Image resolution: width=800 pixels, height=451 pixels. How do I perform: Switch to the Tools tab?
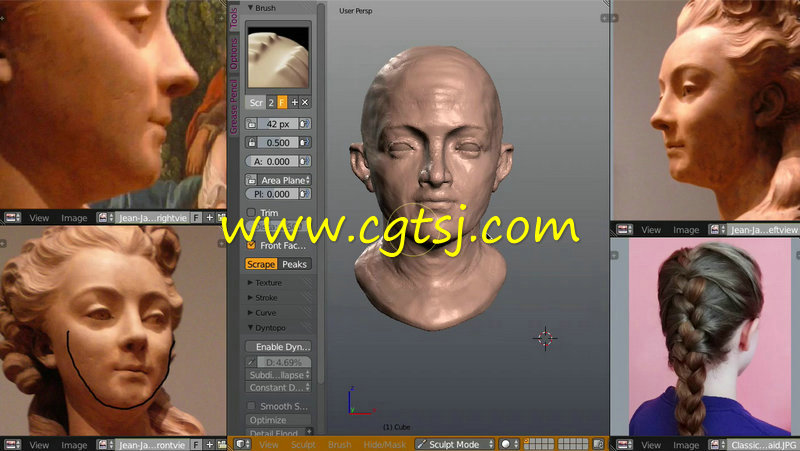pyautogui.click(x=234, y=18)
